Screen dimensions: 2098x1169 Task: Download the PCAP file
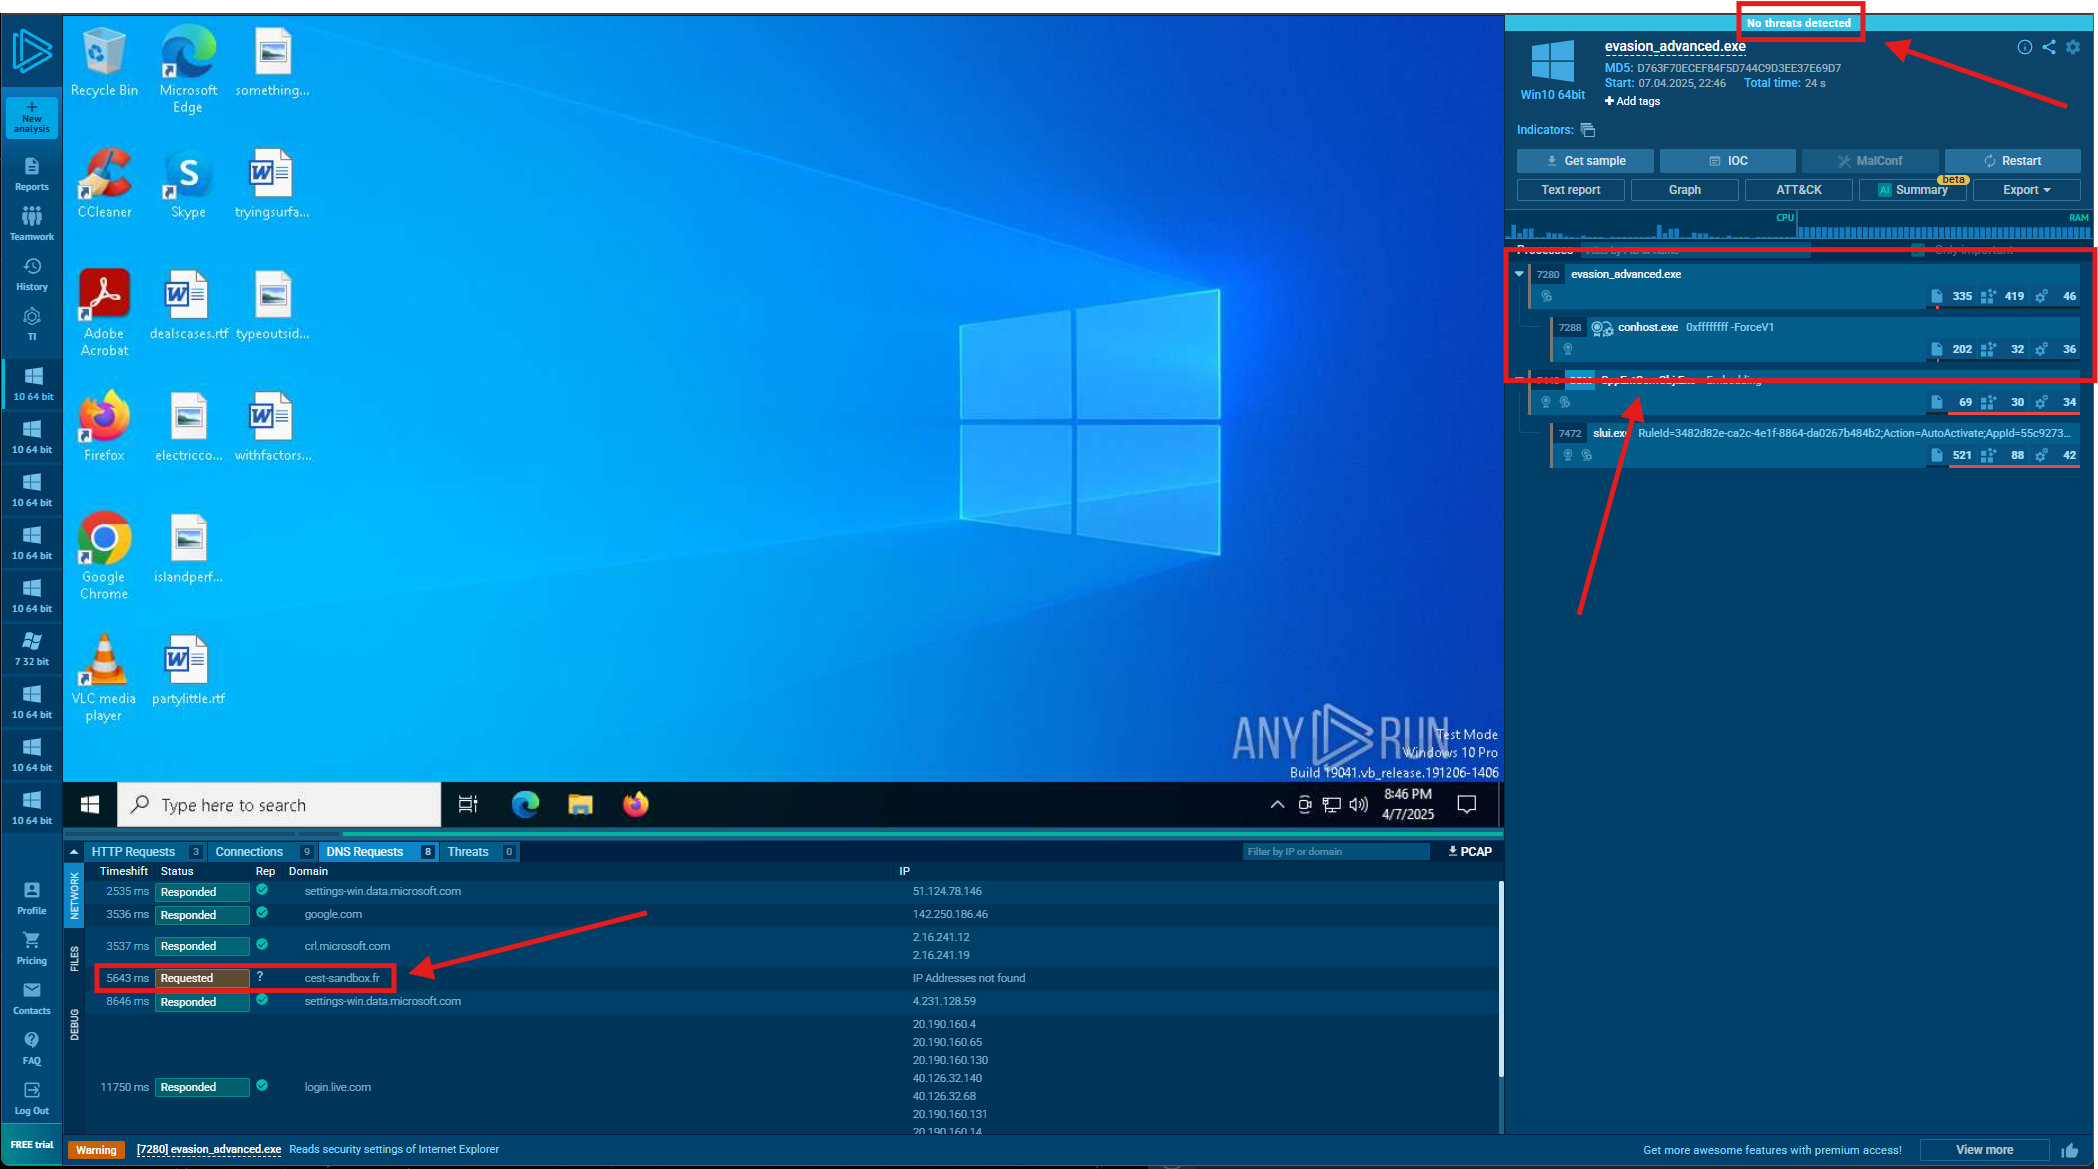point(1470,852)
